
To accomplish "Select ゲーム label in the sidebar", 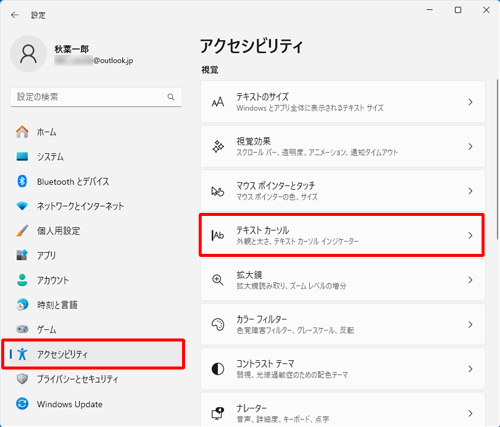I will point(46,329).
